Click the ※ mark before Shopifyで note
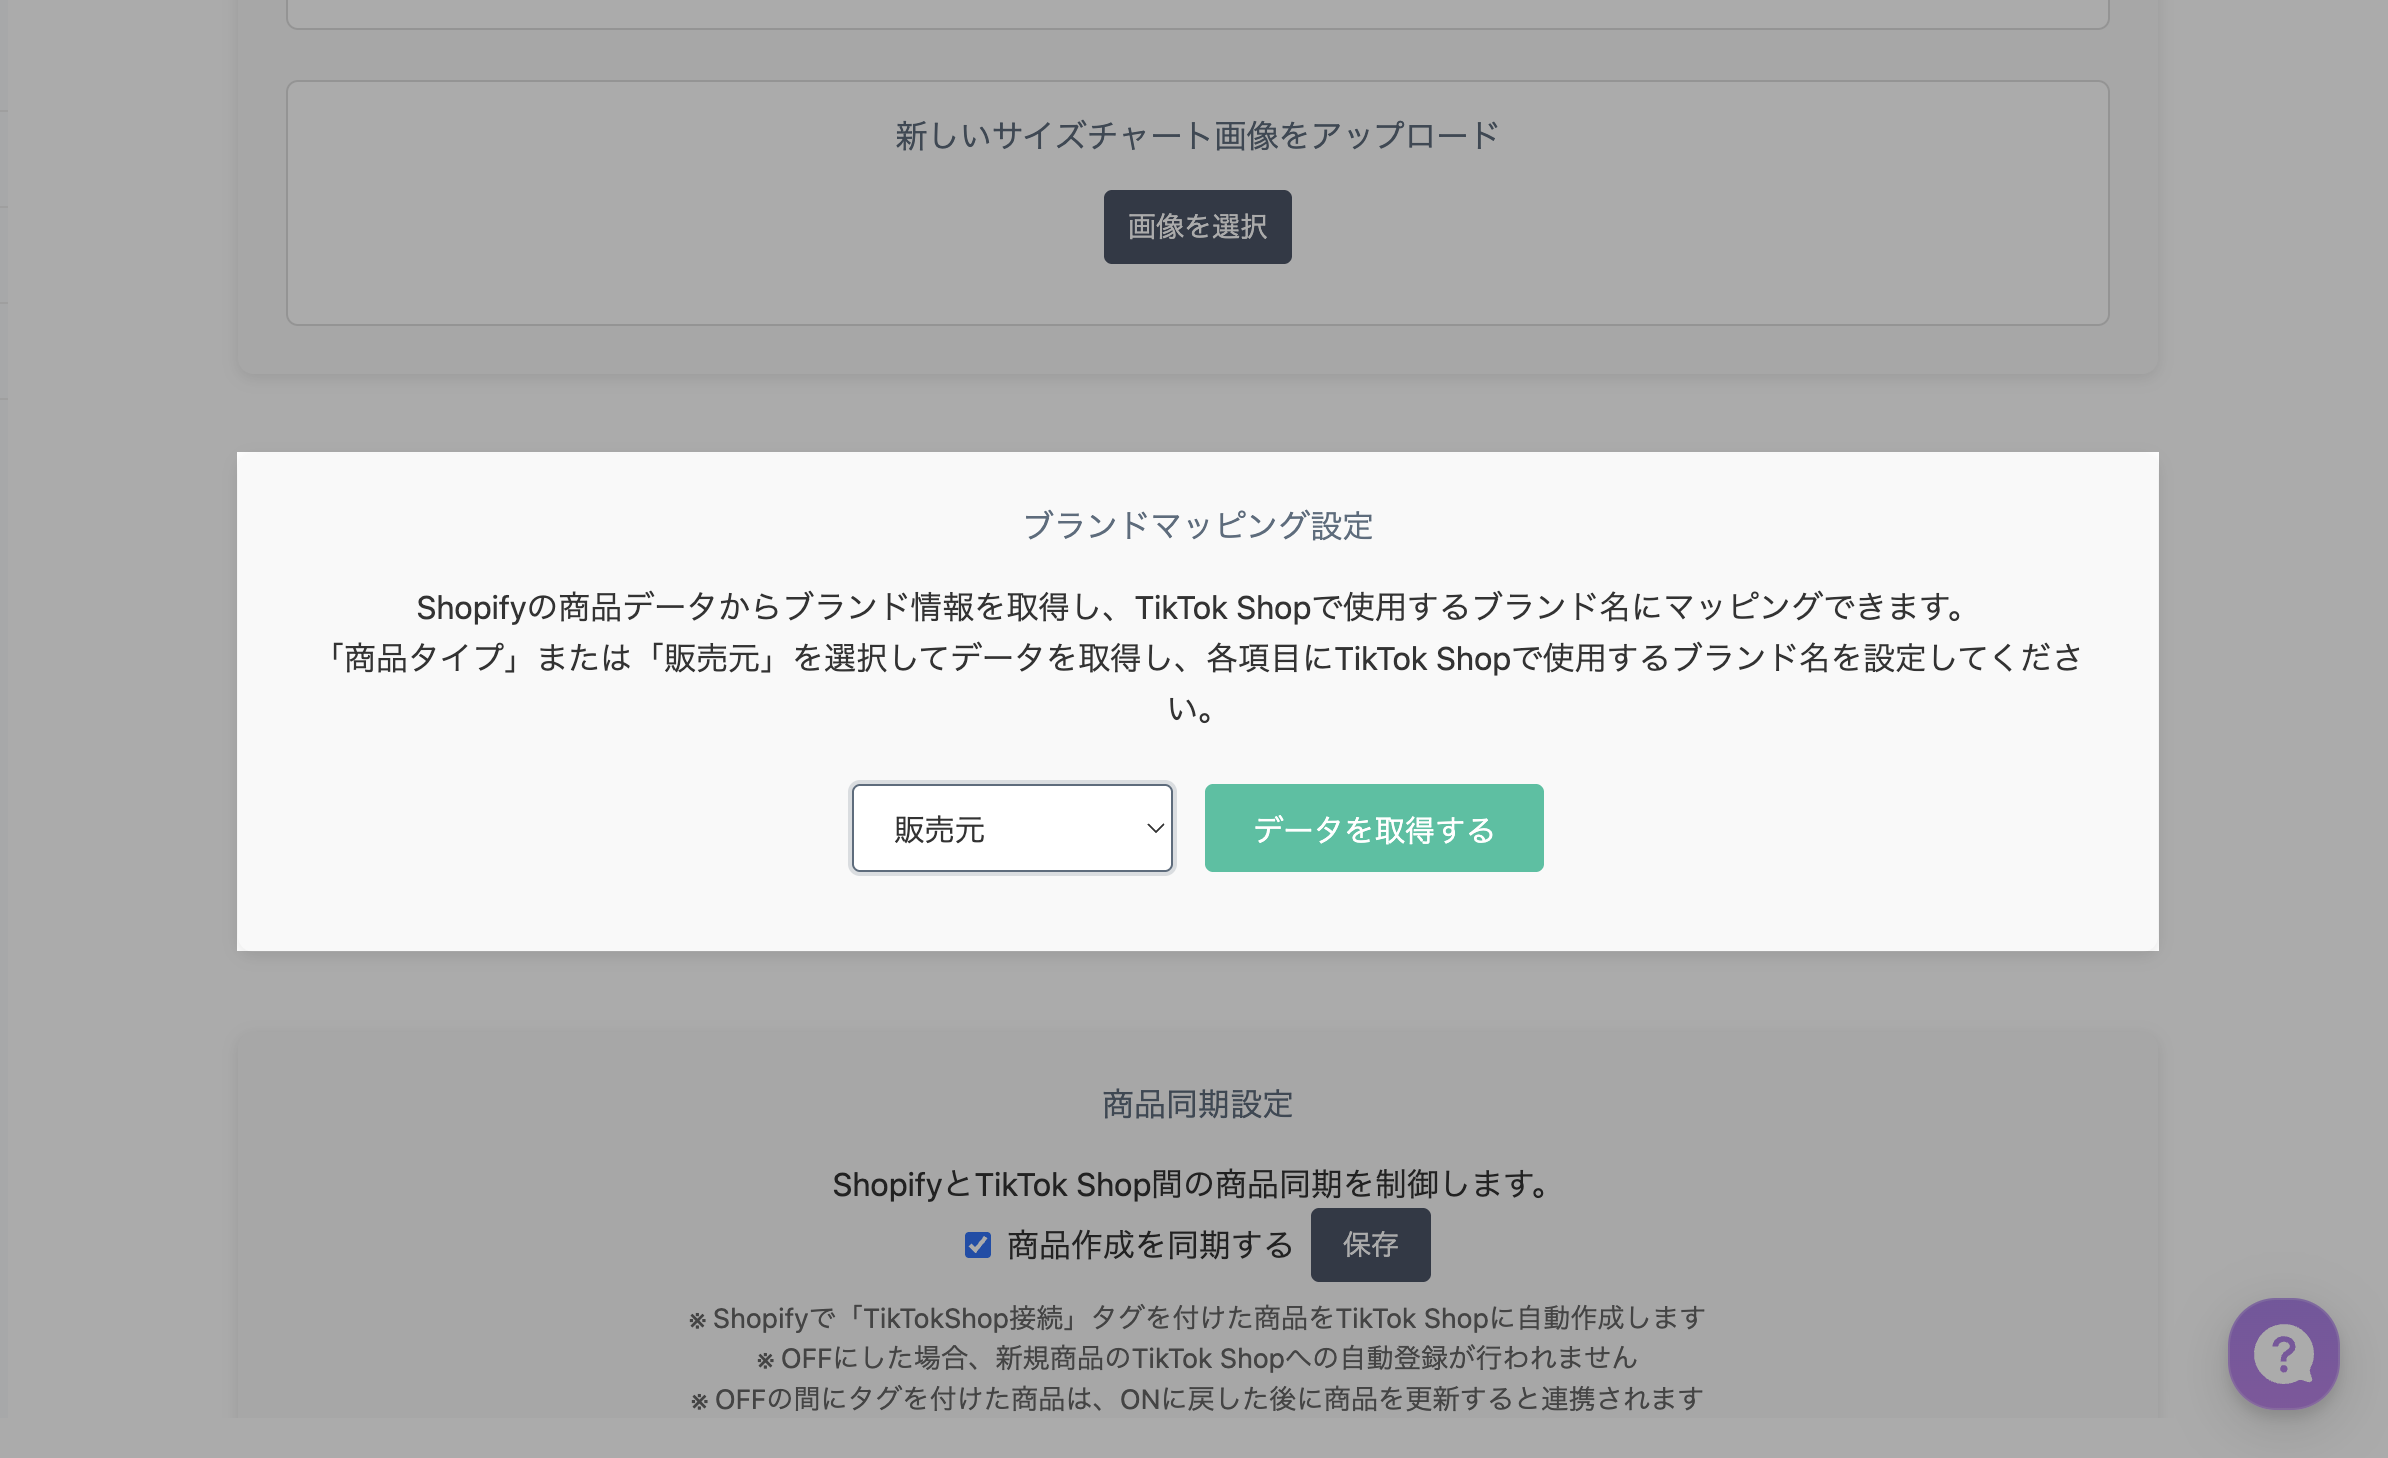The image size is (2388, 1458). coord(697,1321)
